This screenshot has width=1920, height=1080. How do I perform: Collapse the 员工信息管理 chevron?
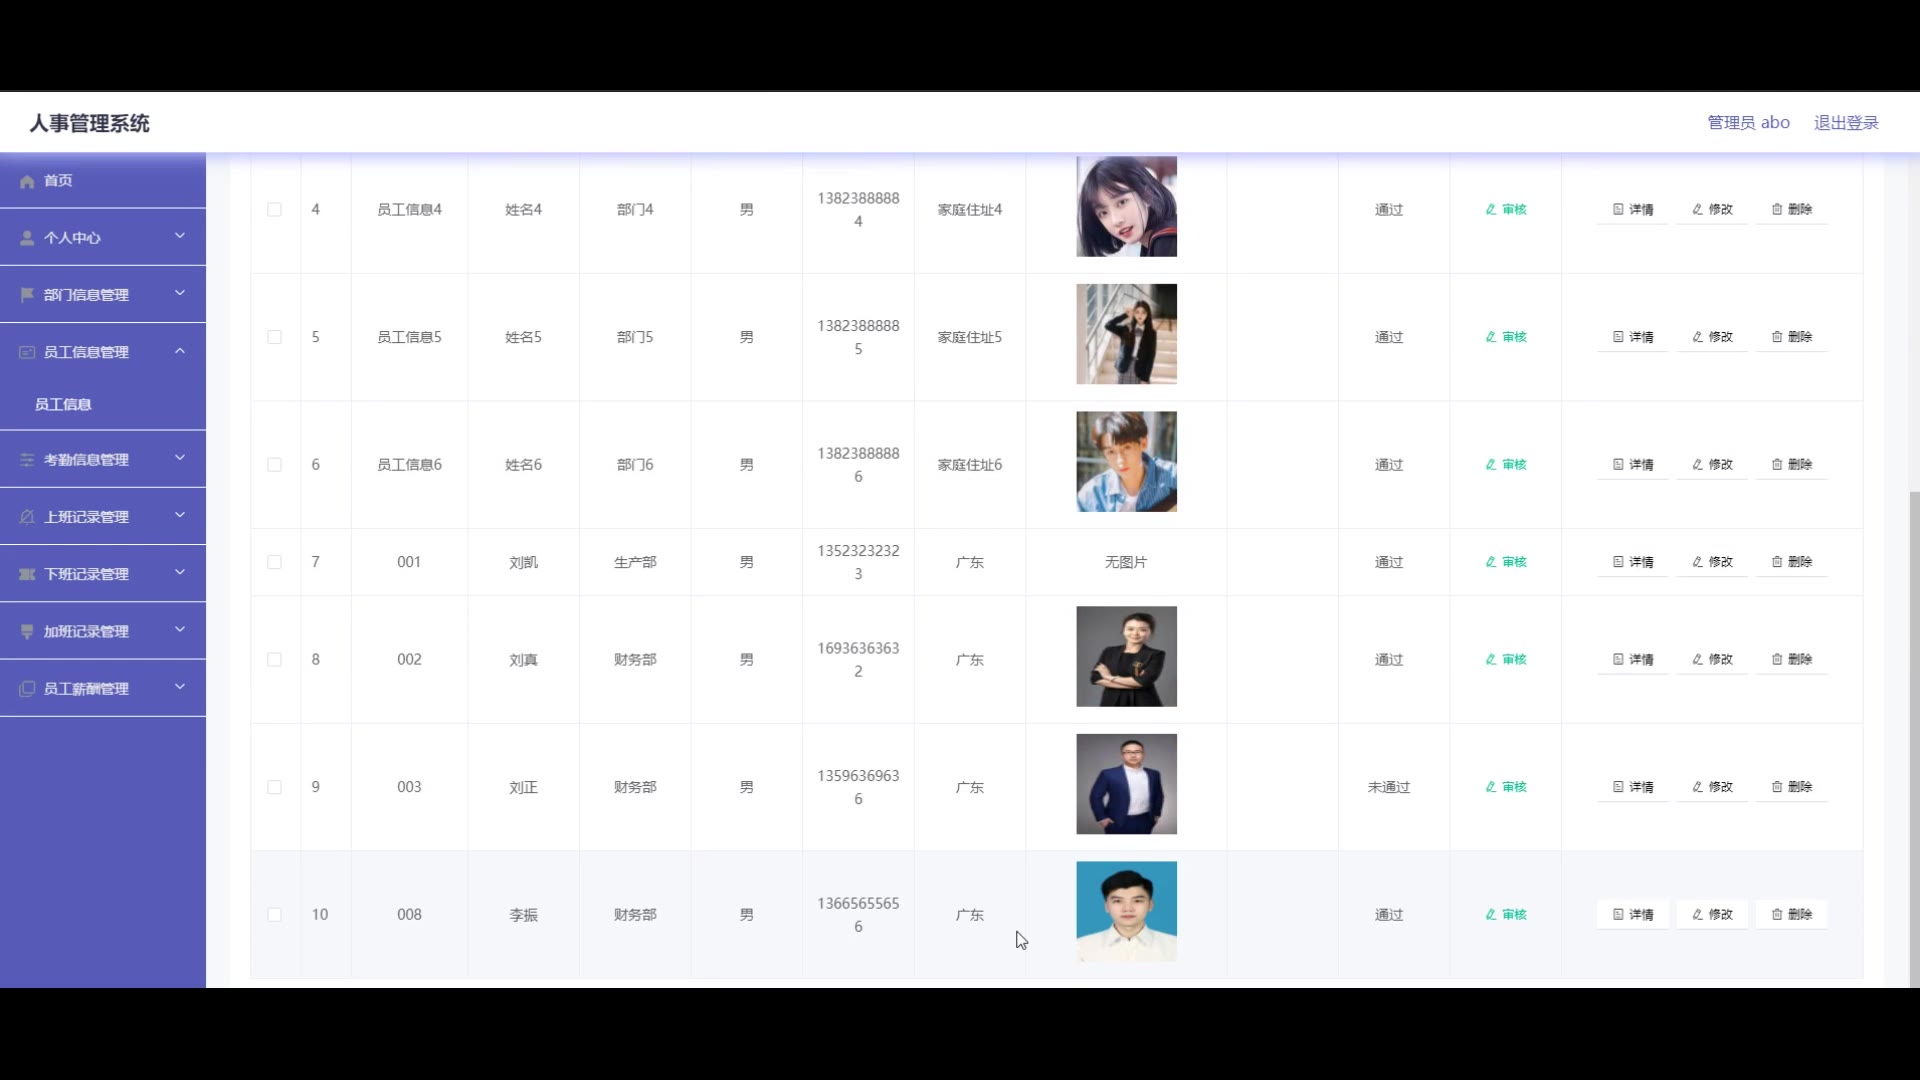tap(180, 351)
